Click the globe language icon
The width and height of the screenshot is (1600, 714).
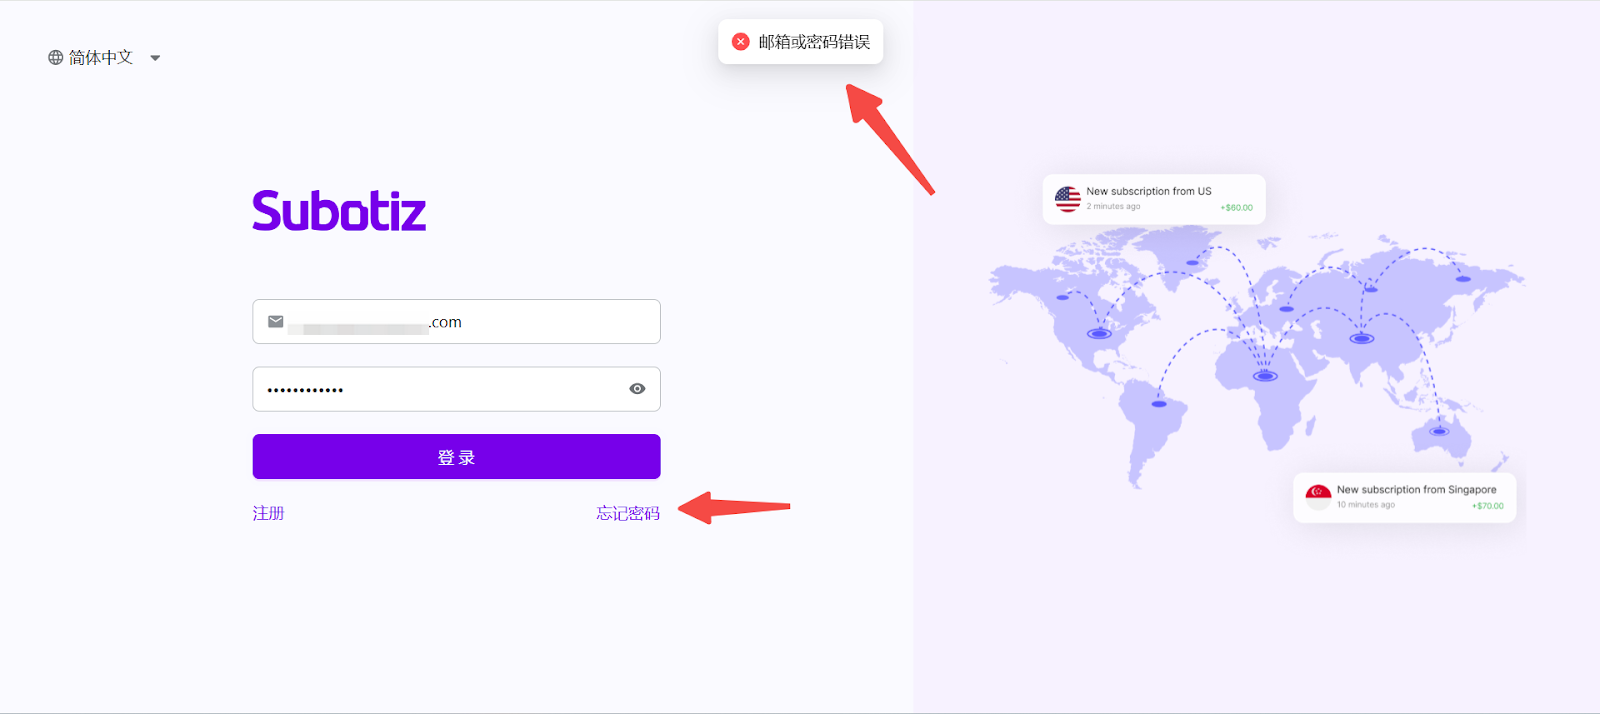coord(56,58)
